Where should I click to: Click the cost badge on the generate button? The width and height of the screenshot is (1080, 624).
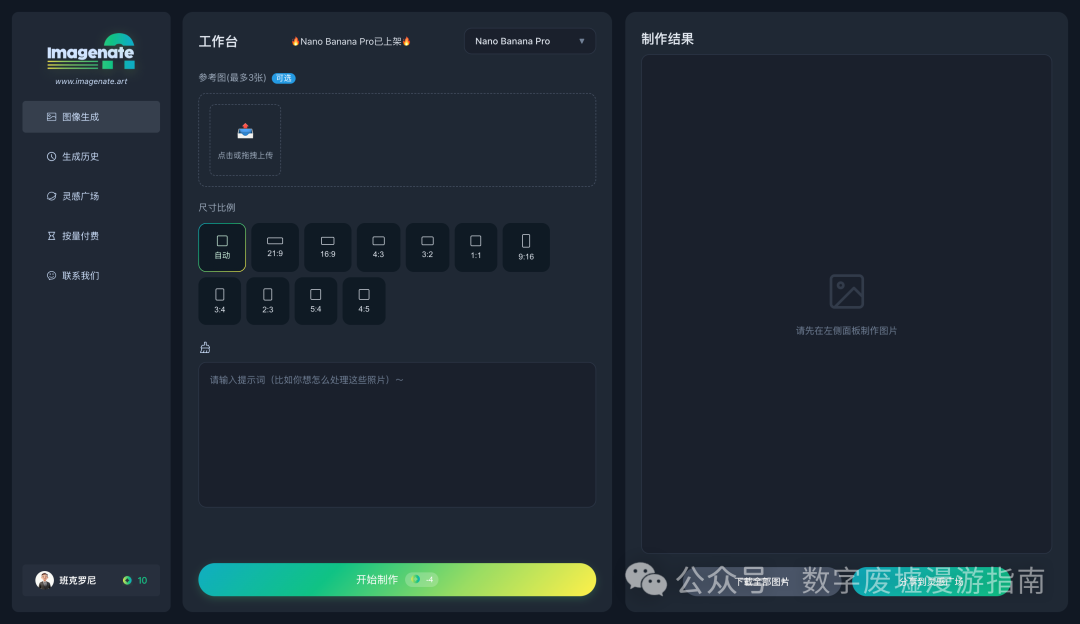[422, 580]
